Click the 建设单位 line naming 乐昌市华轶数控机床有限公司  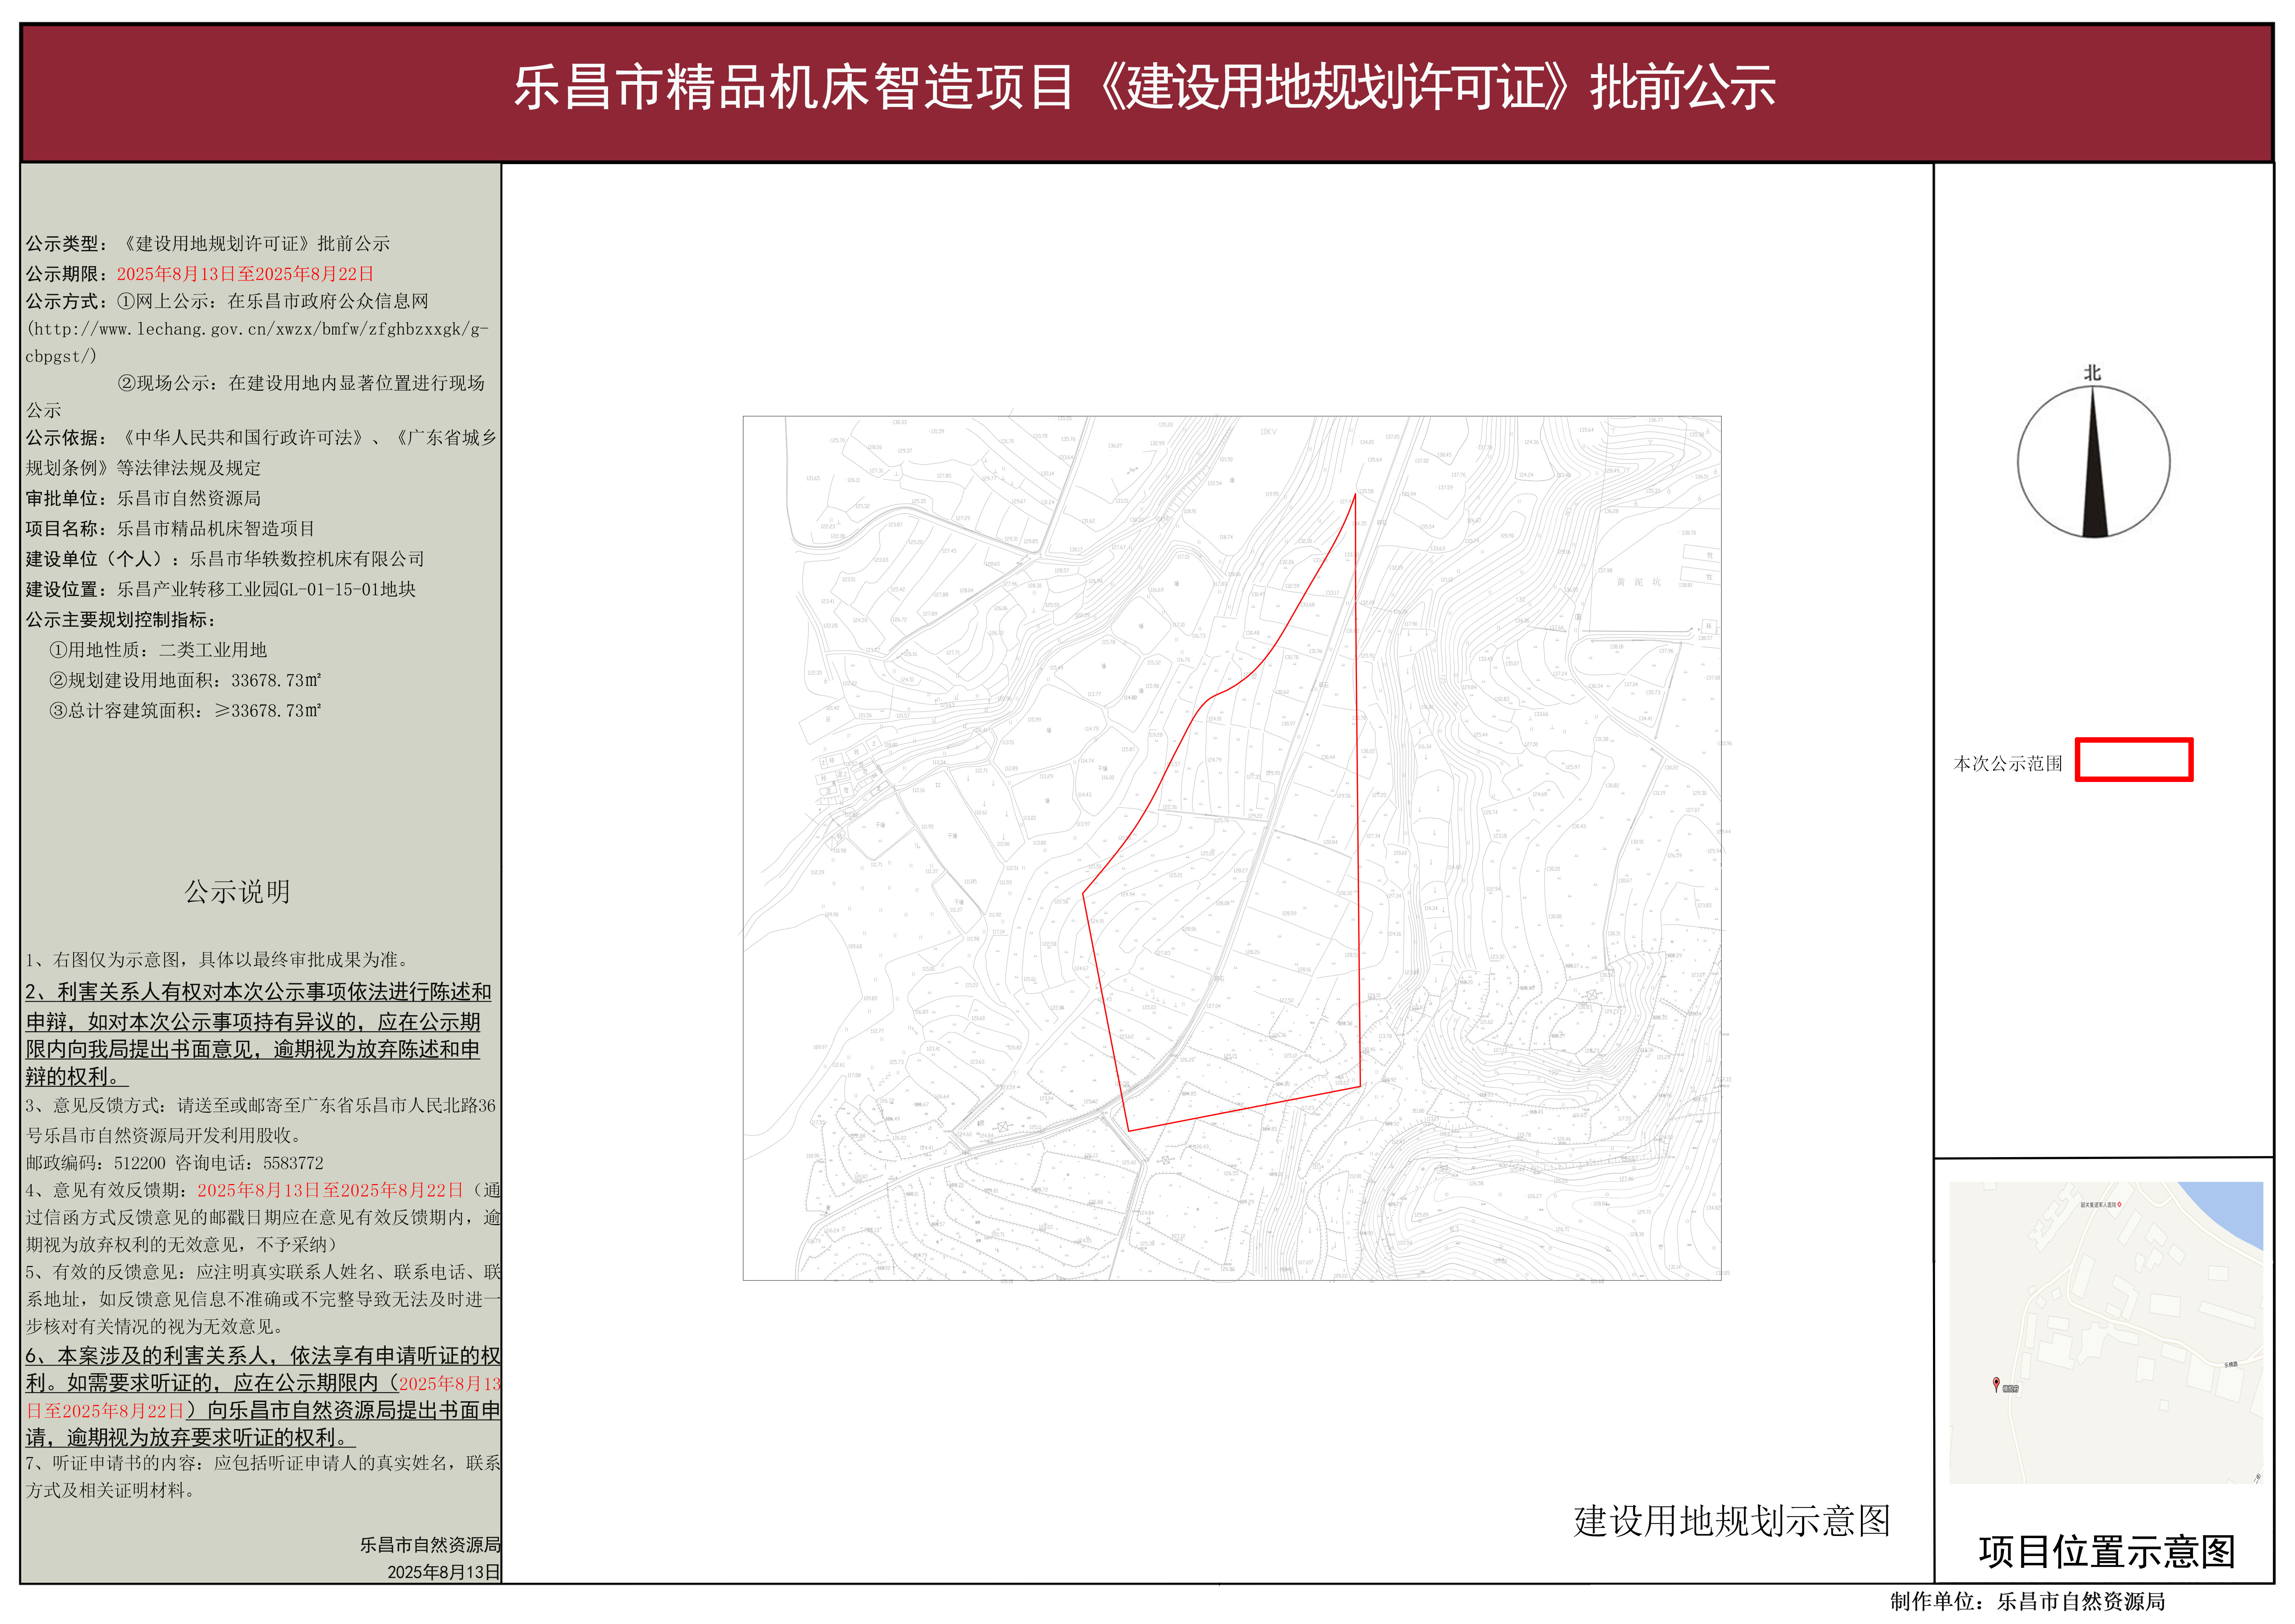click(225, 559)
